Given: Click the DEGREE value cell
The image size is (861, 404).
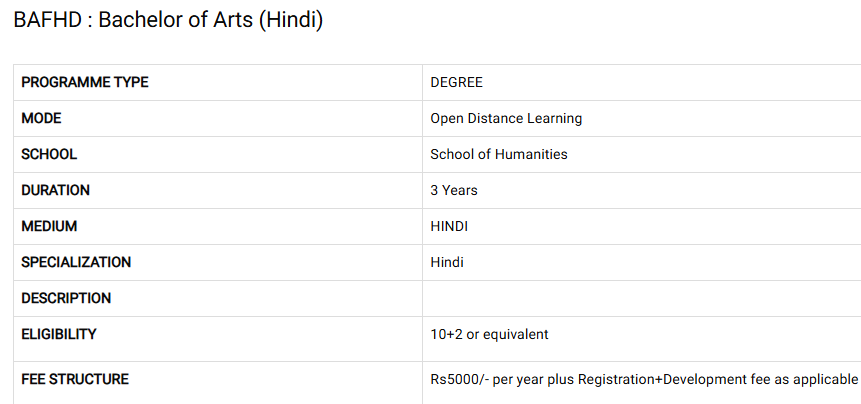Looking at the screenshot, I should (x=456, y=82).
